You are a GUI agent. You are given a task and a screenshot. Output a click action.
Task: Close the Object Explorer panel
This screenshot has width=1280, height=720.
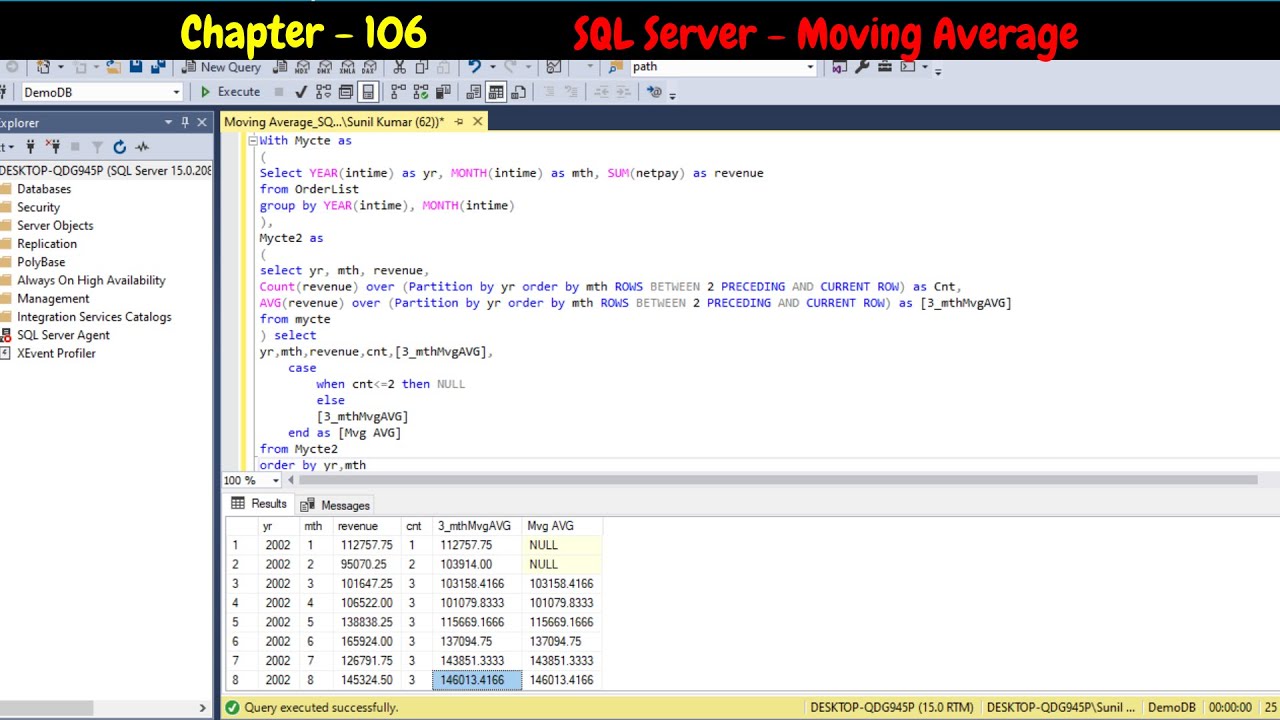pos(202,122)
